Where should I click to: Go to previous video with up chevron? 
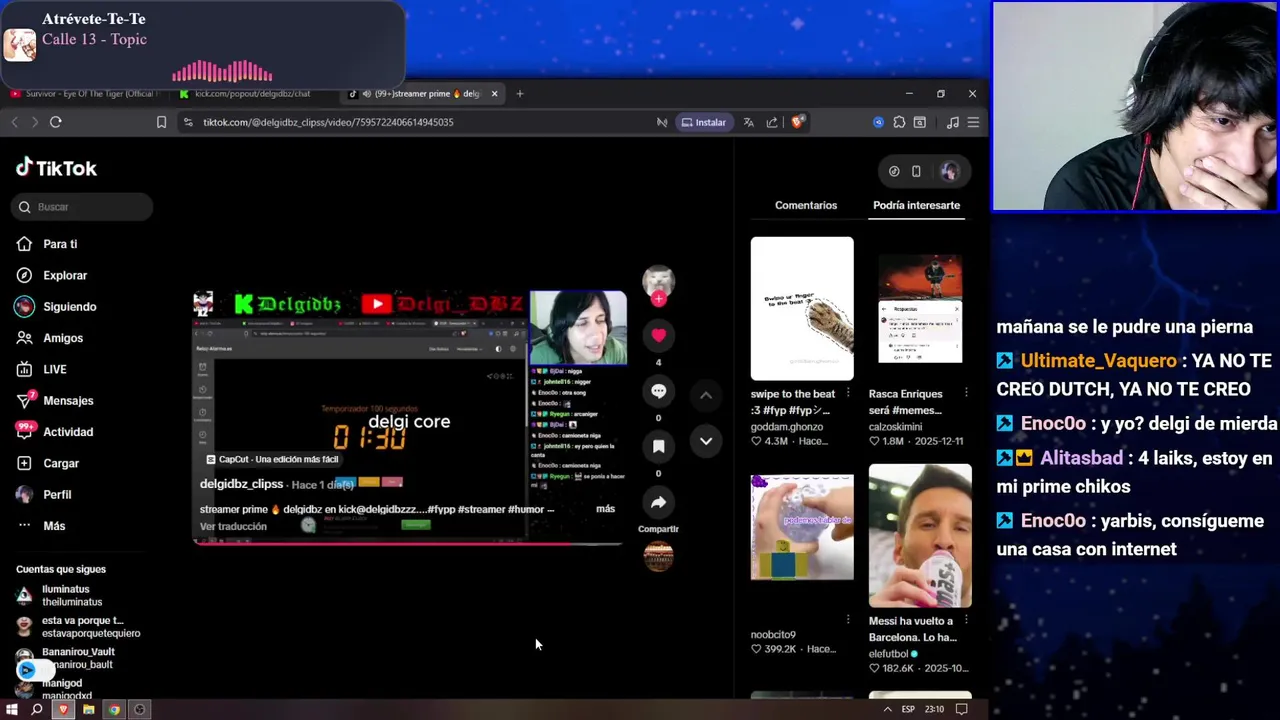pos(705,395)
